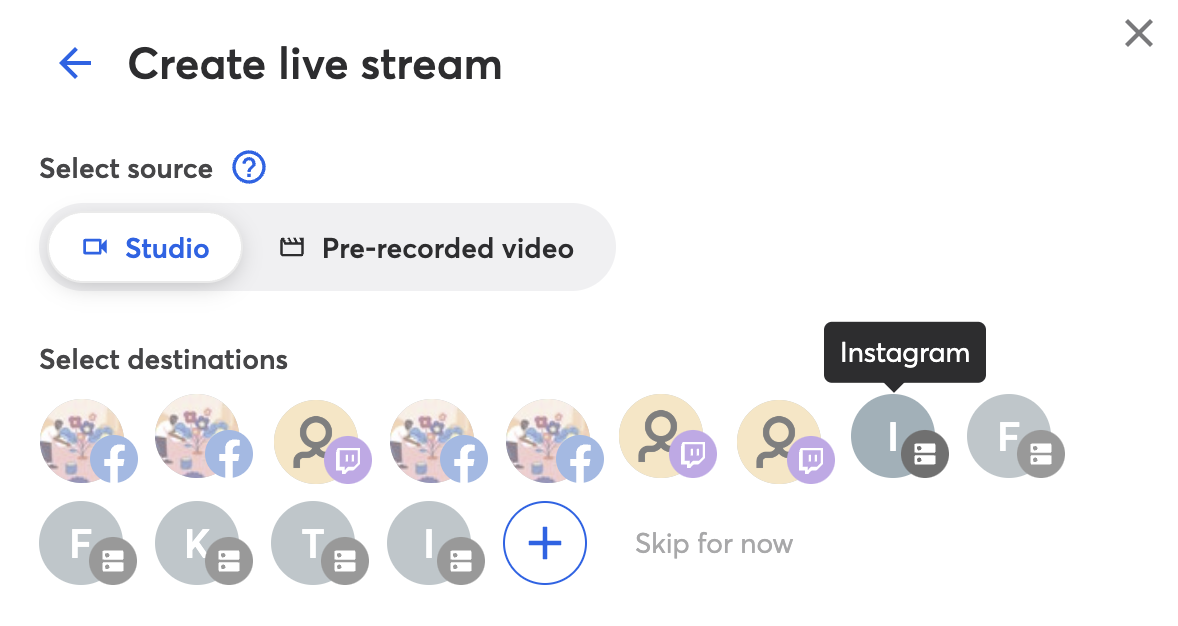Select first "F" destination in bottom row

coord(88,543)
